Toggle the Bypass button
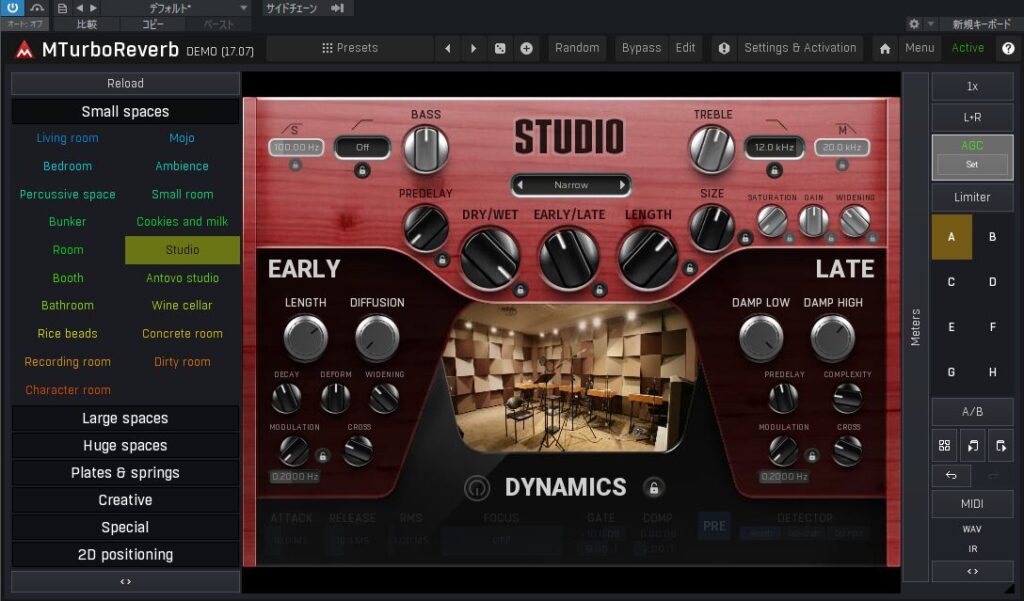The width and height of the screenshot is (1024, 601). 641,48
